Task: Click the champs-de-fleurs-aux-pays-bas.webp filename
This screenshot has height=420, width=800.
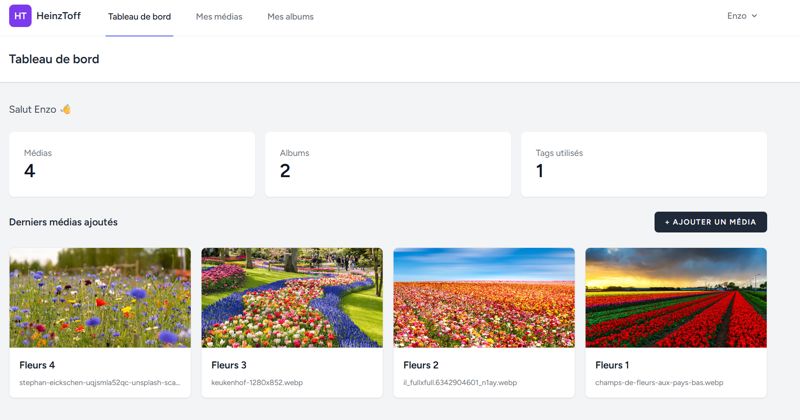Action: (659, 382)
